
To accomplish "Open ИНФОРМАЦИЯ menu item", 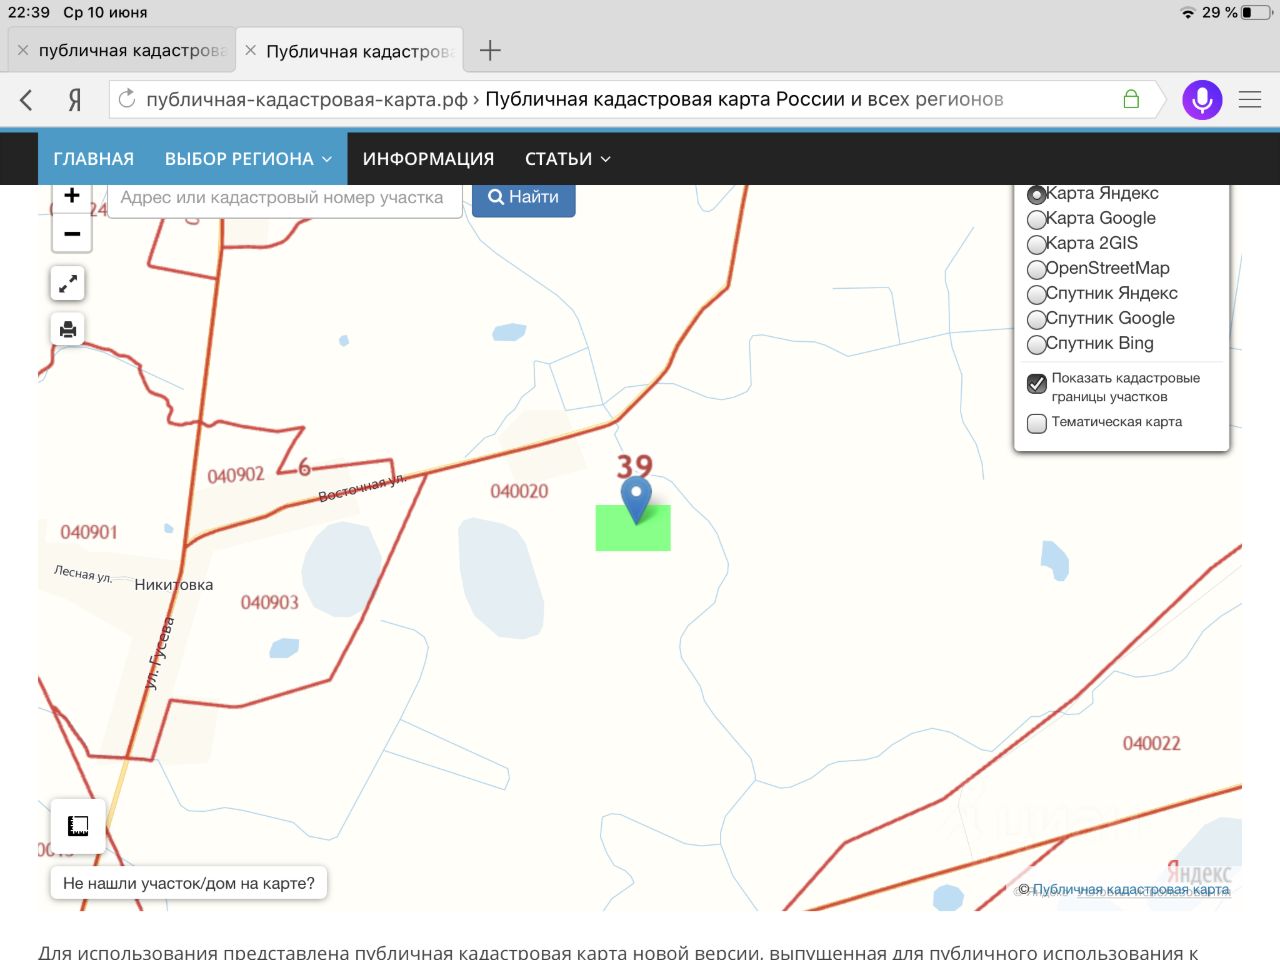I will (x=428, y=159).
